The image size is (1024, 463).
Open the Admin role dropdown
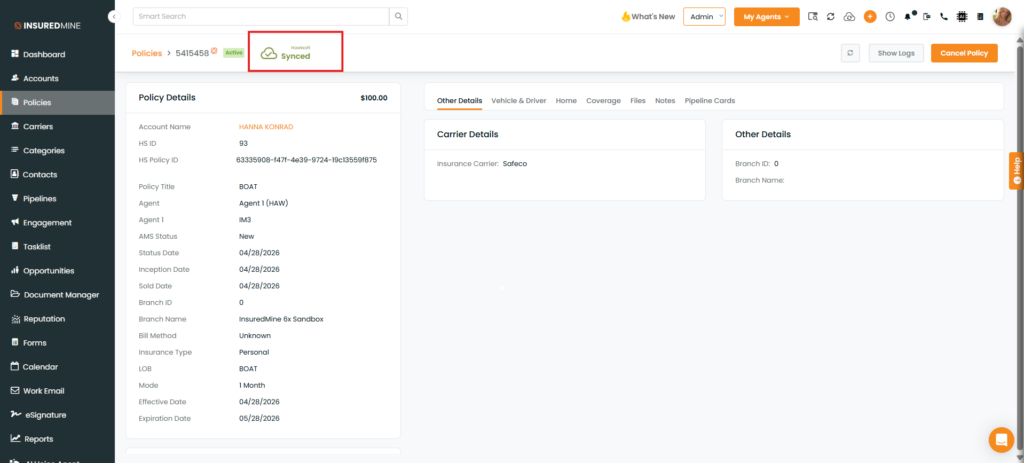[704, 16]
